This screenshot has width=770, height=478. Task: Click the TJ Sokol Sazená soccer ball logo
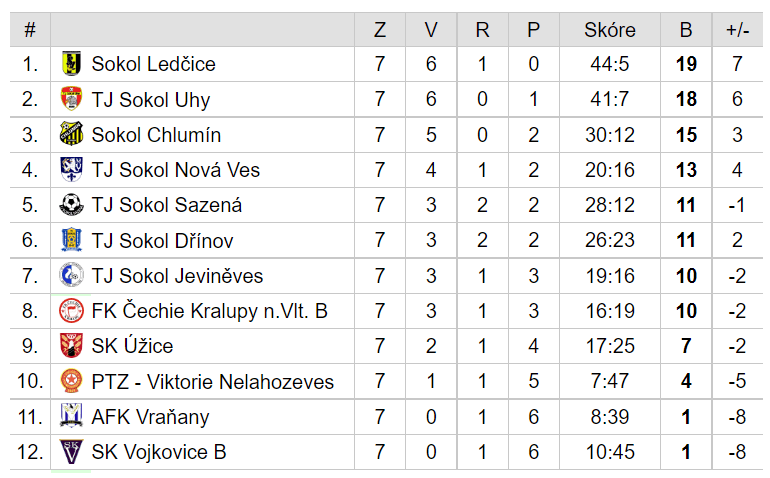click(x=71, y=205)
